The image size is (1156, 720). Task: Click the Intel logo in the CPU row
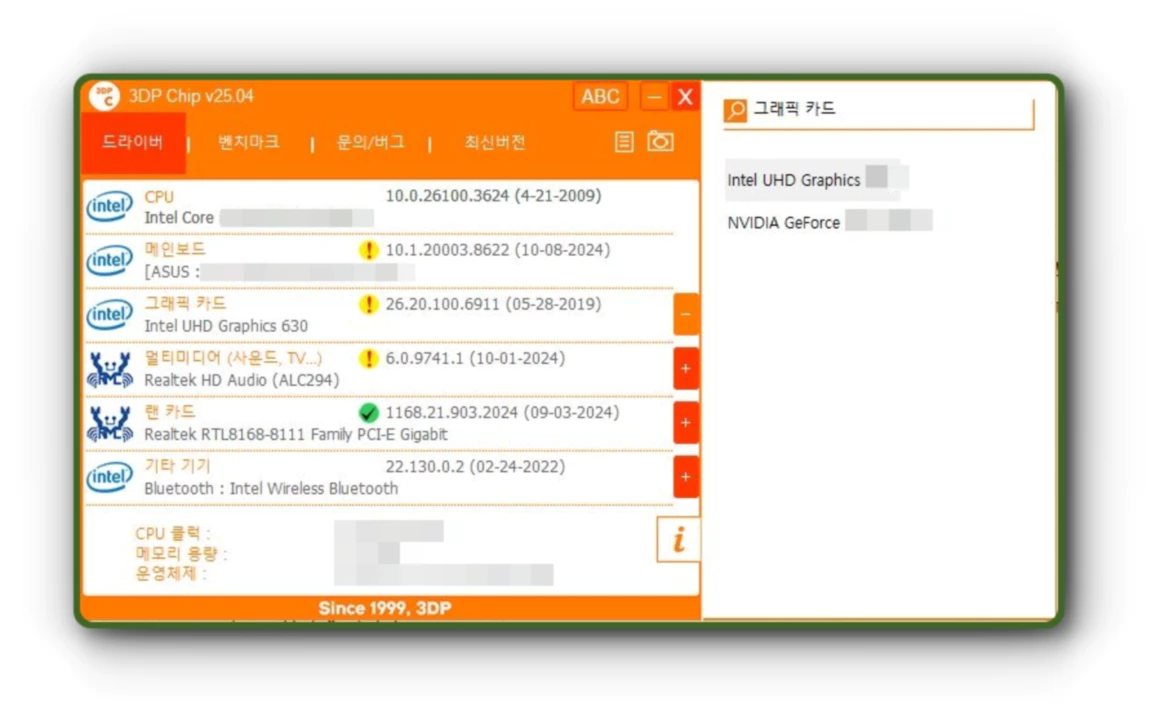pos(110,206)
